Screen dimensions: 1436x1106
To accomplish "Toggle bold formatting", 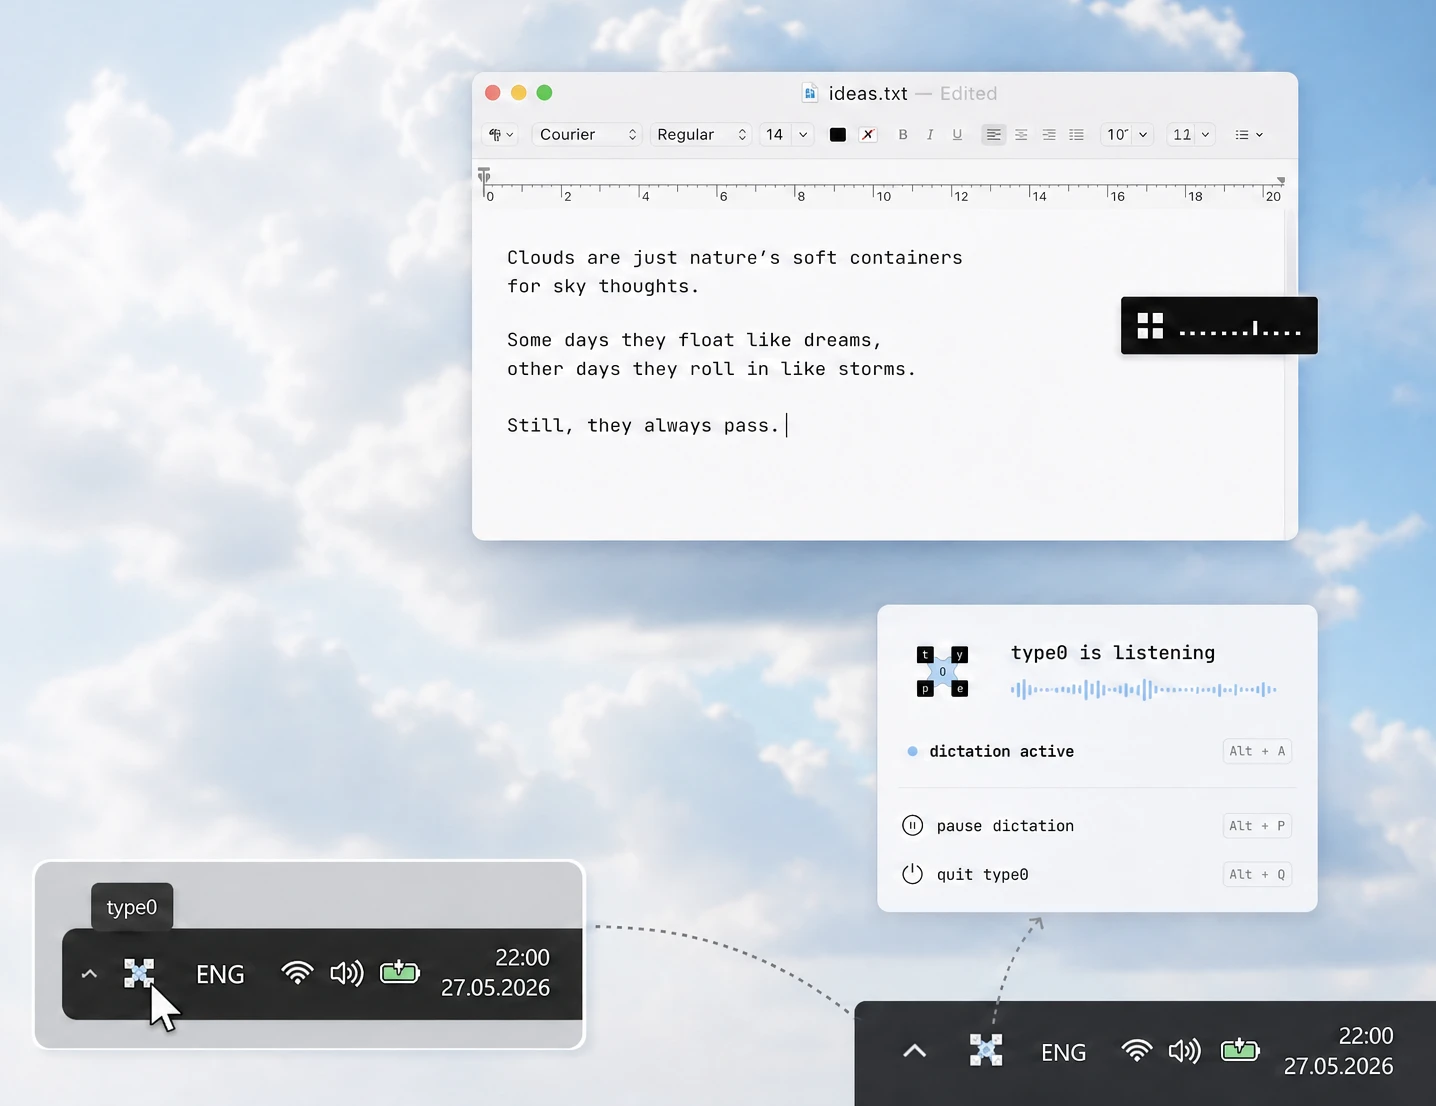I will click(x=903, y=134).
